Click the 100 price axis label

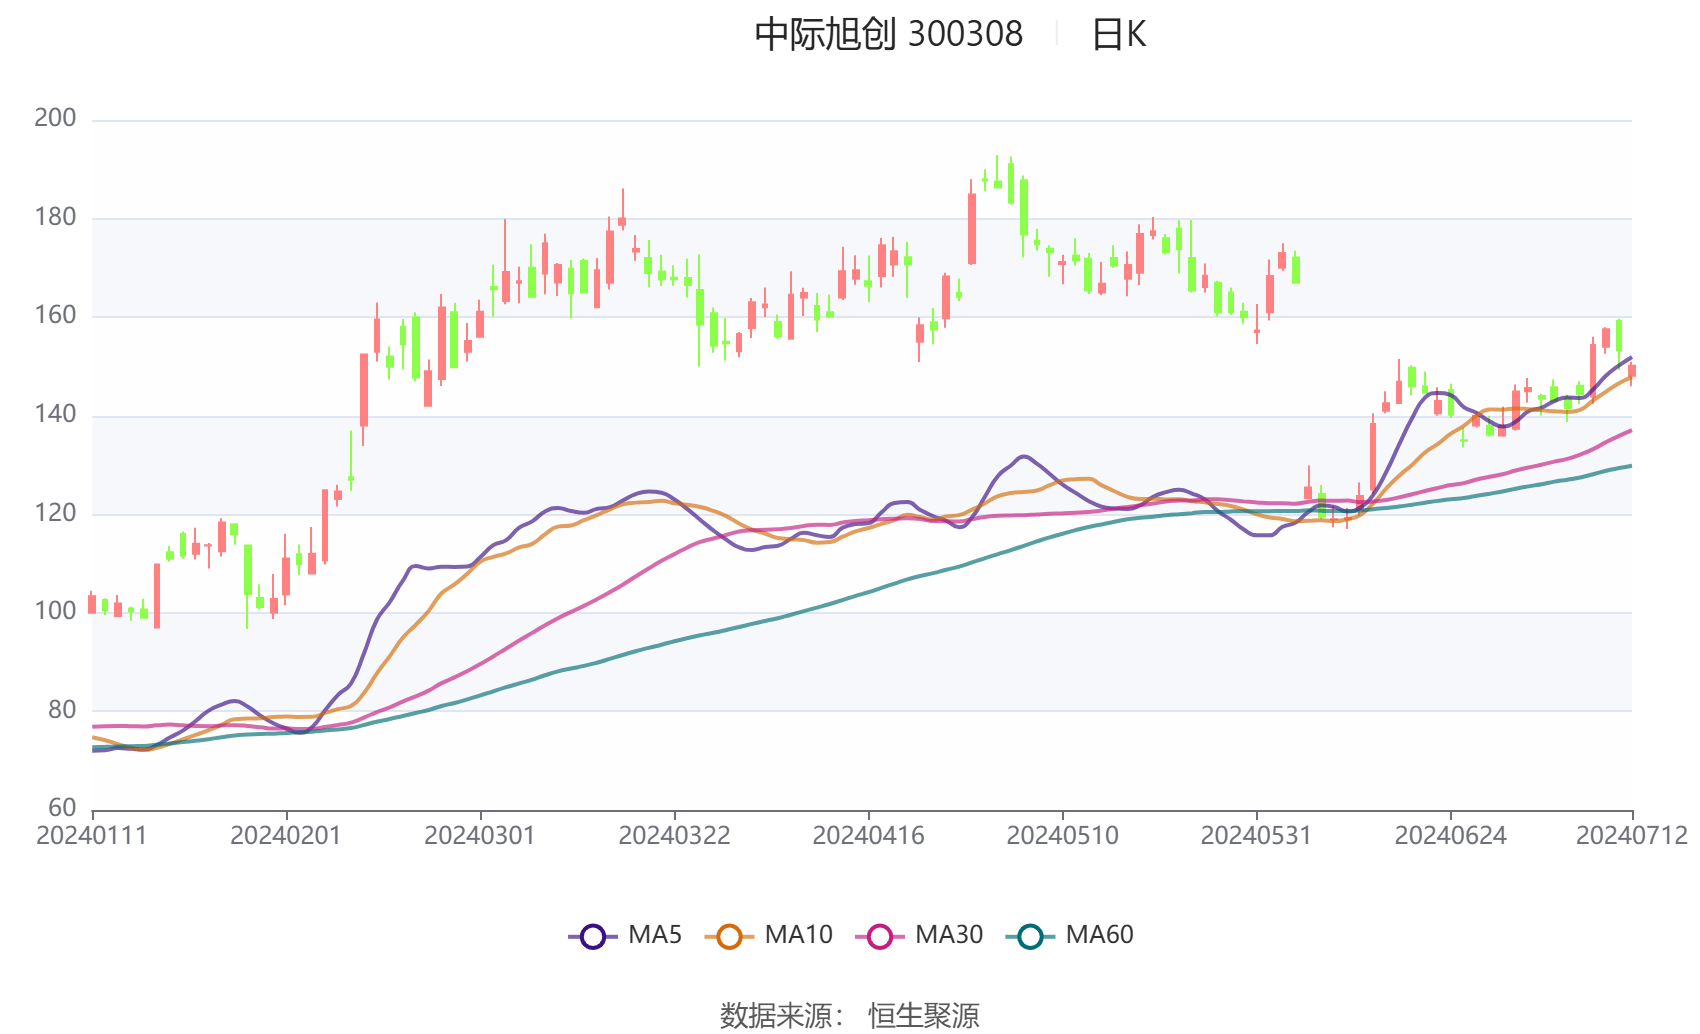click(55, 611)
